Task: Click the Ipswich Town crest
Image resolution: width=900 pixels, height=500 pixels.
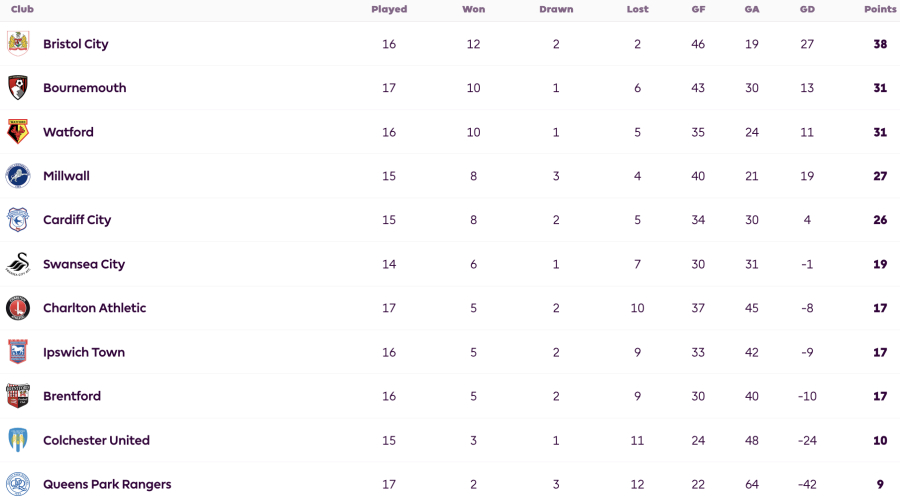Action: point(18,352)
